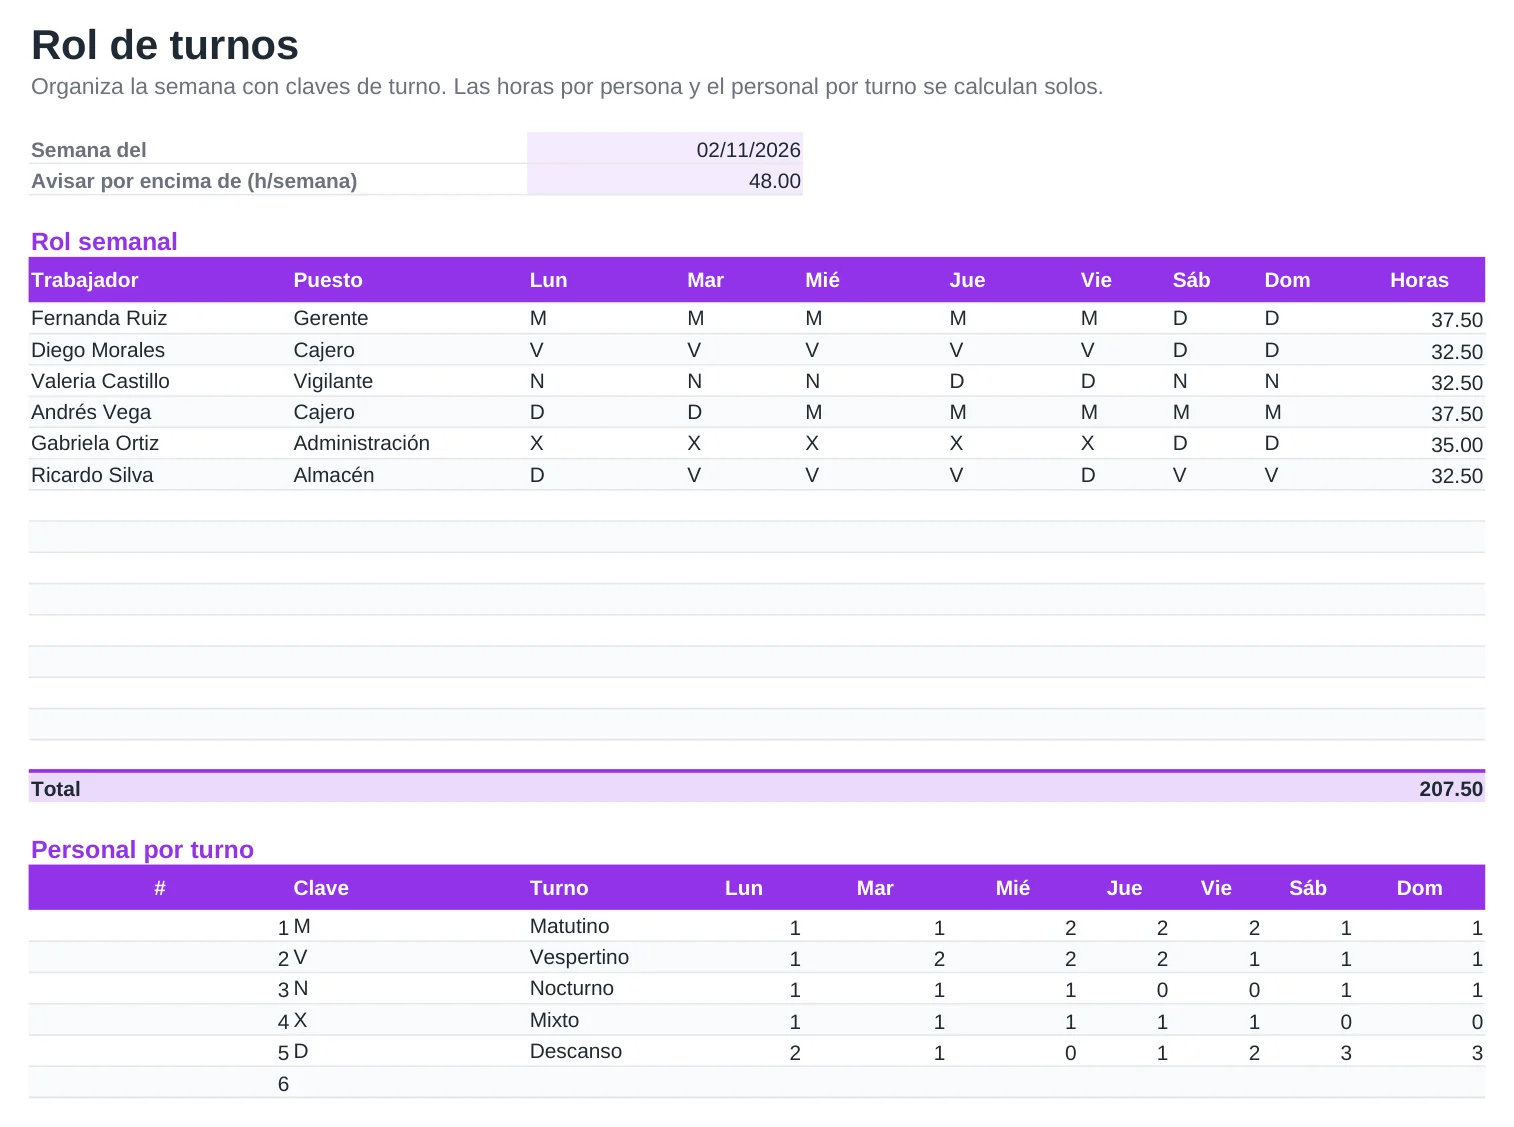Select the Gabriela Ortiz name cell
The image size is (1514, 1127).
[95, 443]
